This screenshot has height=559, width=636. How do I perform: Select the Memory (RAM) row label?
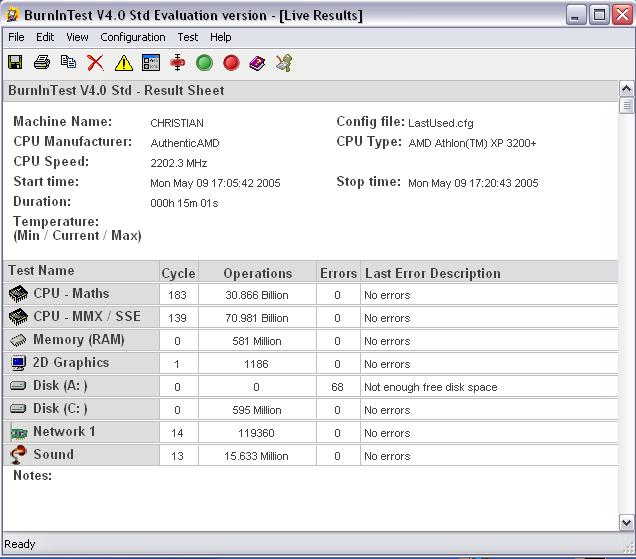79,340
